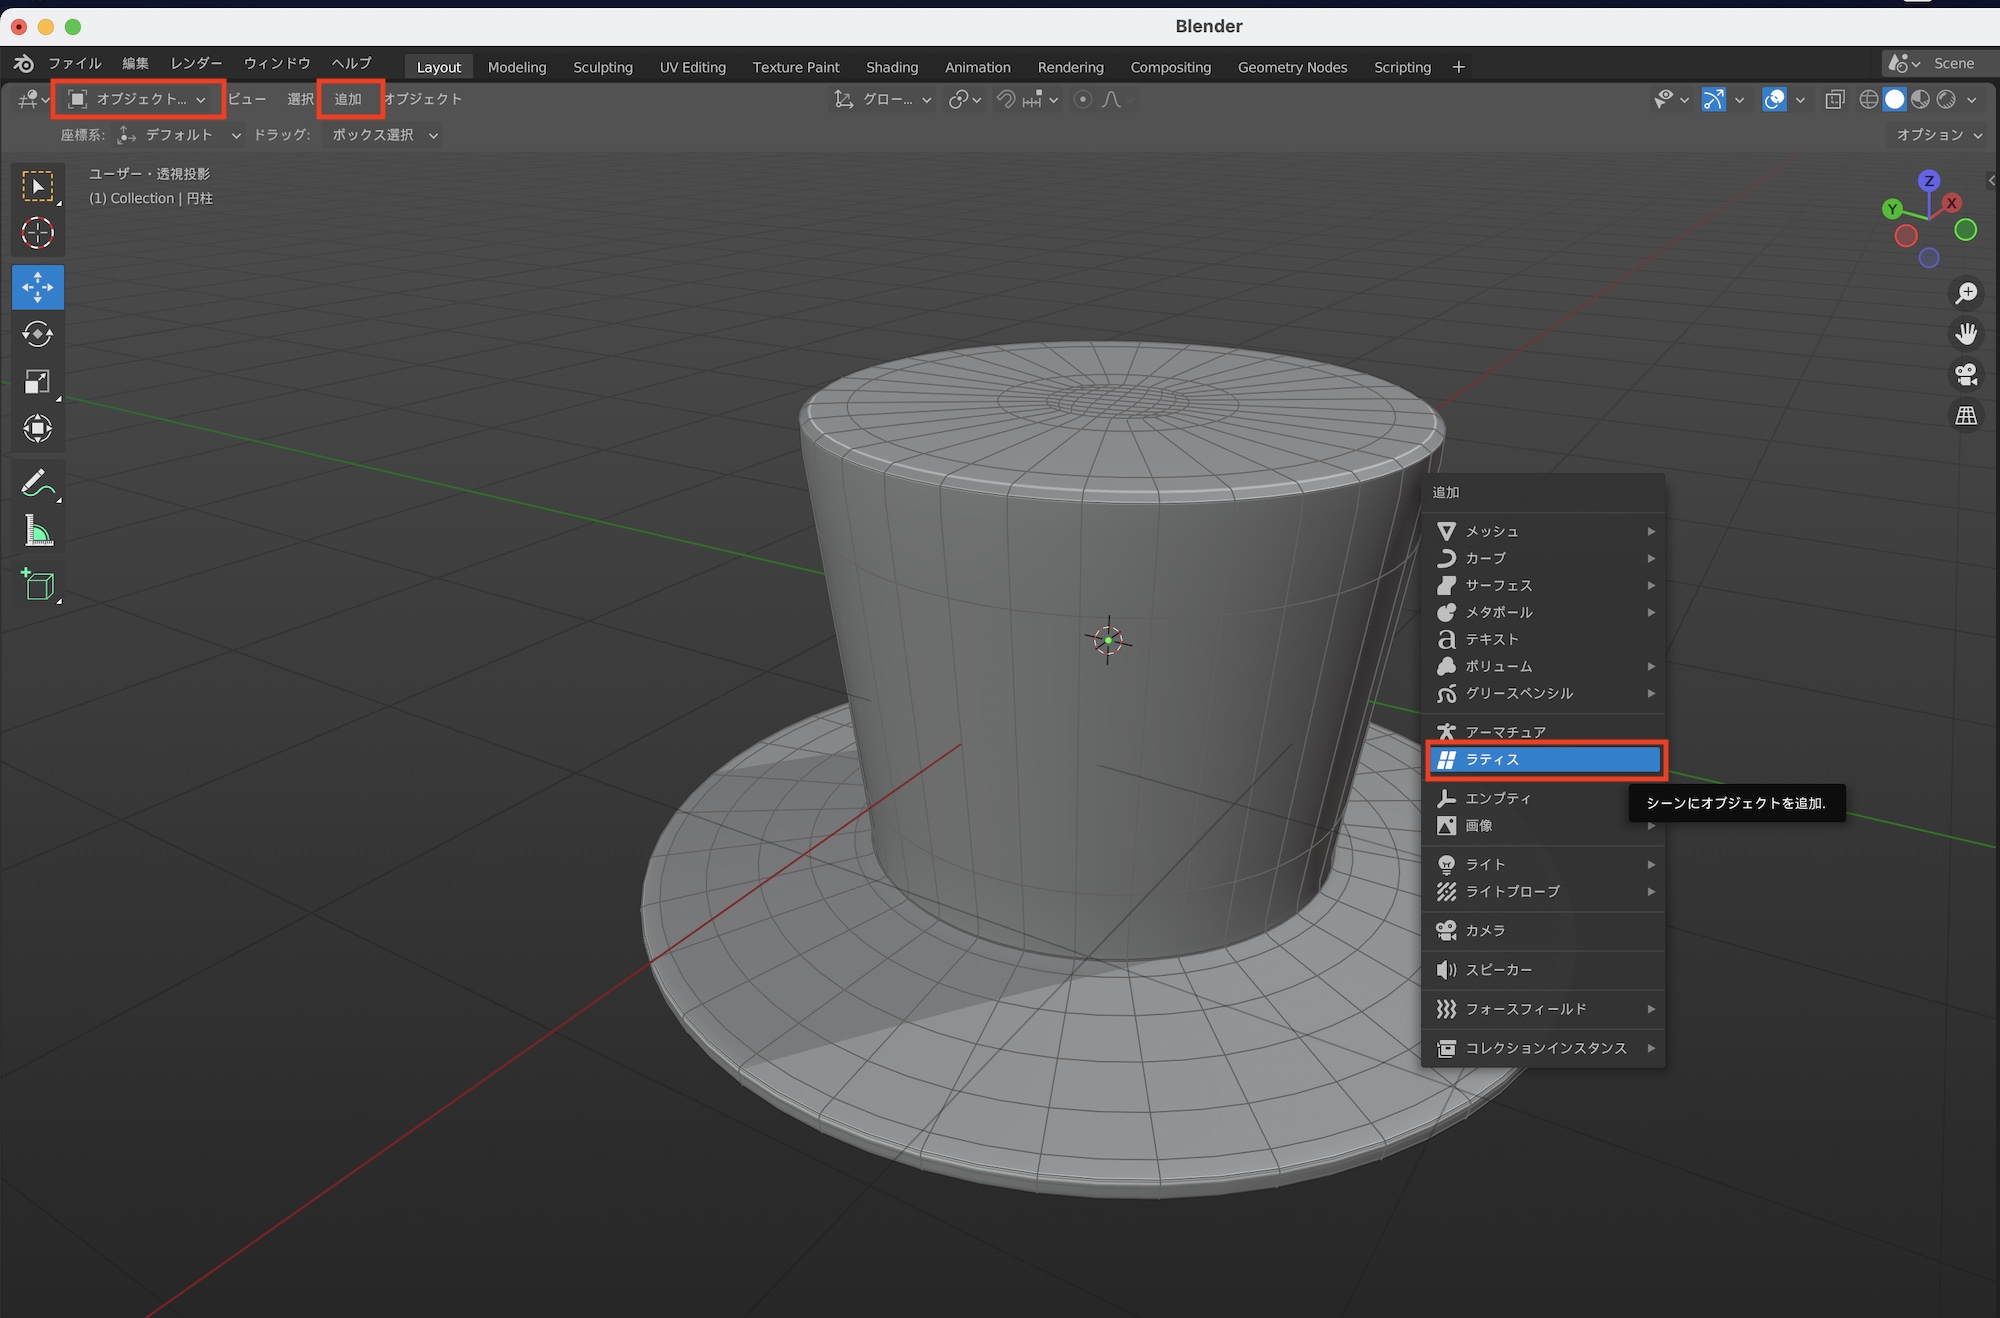
Task: Switch to the Sculpting workspace tab
Action: click(602, 67)
